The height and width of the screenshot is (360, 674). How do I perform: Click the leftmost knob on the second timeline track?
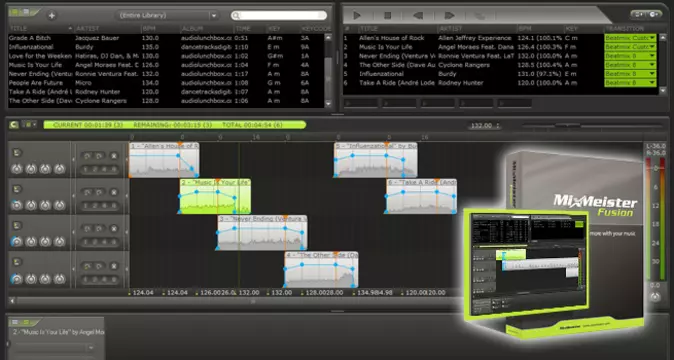click(16, 205)
